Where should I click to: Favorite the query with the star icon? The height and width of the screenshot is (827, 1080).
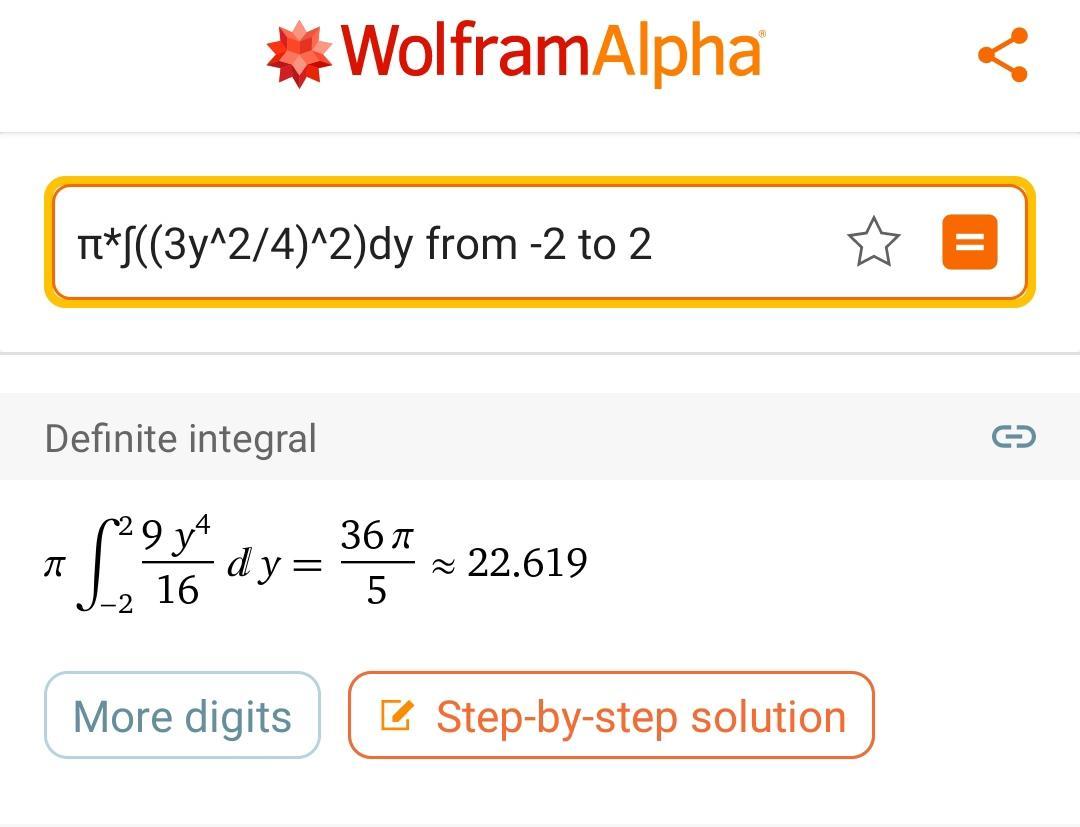[x=873, y=243]
